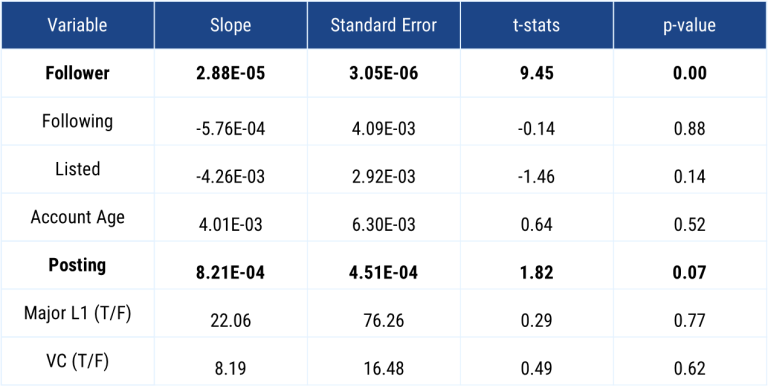Select the VC standard error 16.48
Image resolution: width=768 pixels, height=391 pixels.
[x=384, y=368]
